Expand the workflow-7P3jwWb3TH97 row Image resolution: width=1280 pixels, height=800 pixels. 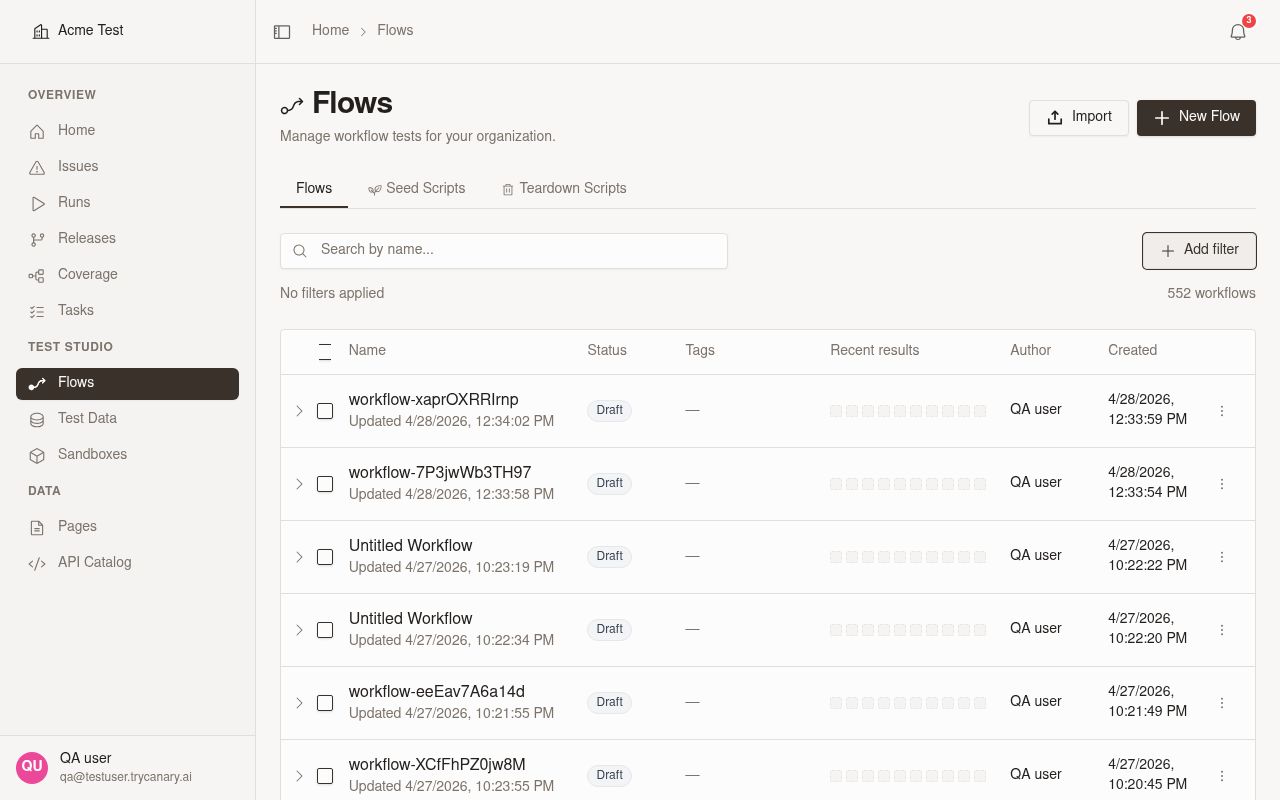[299, 484]
